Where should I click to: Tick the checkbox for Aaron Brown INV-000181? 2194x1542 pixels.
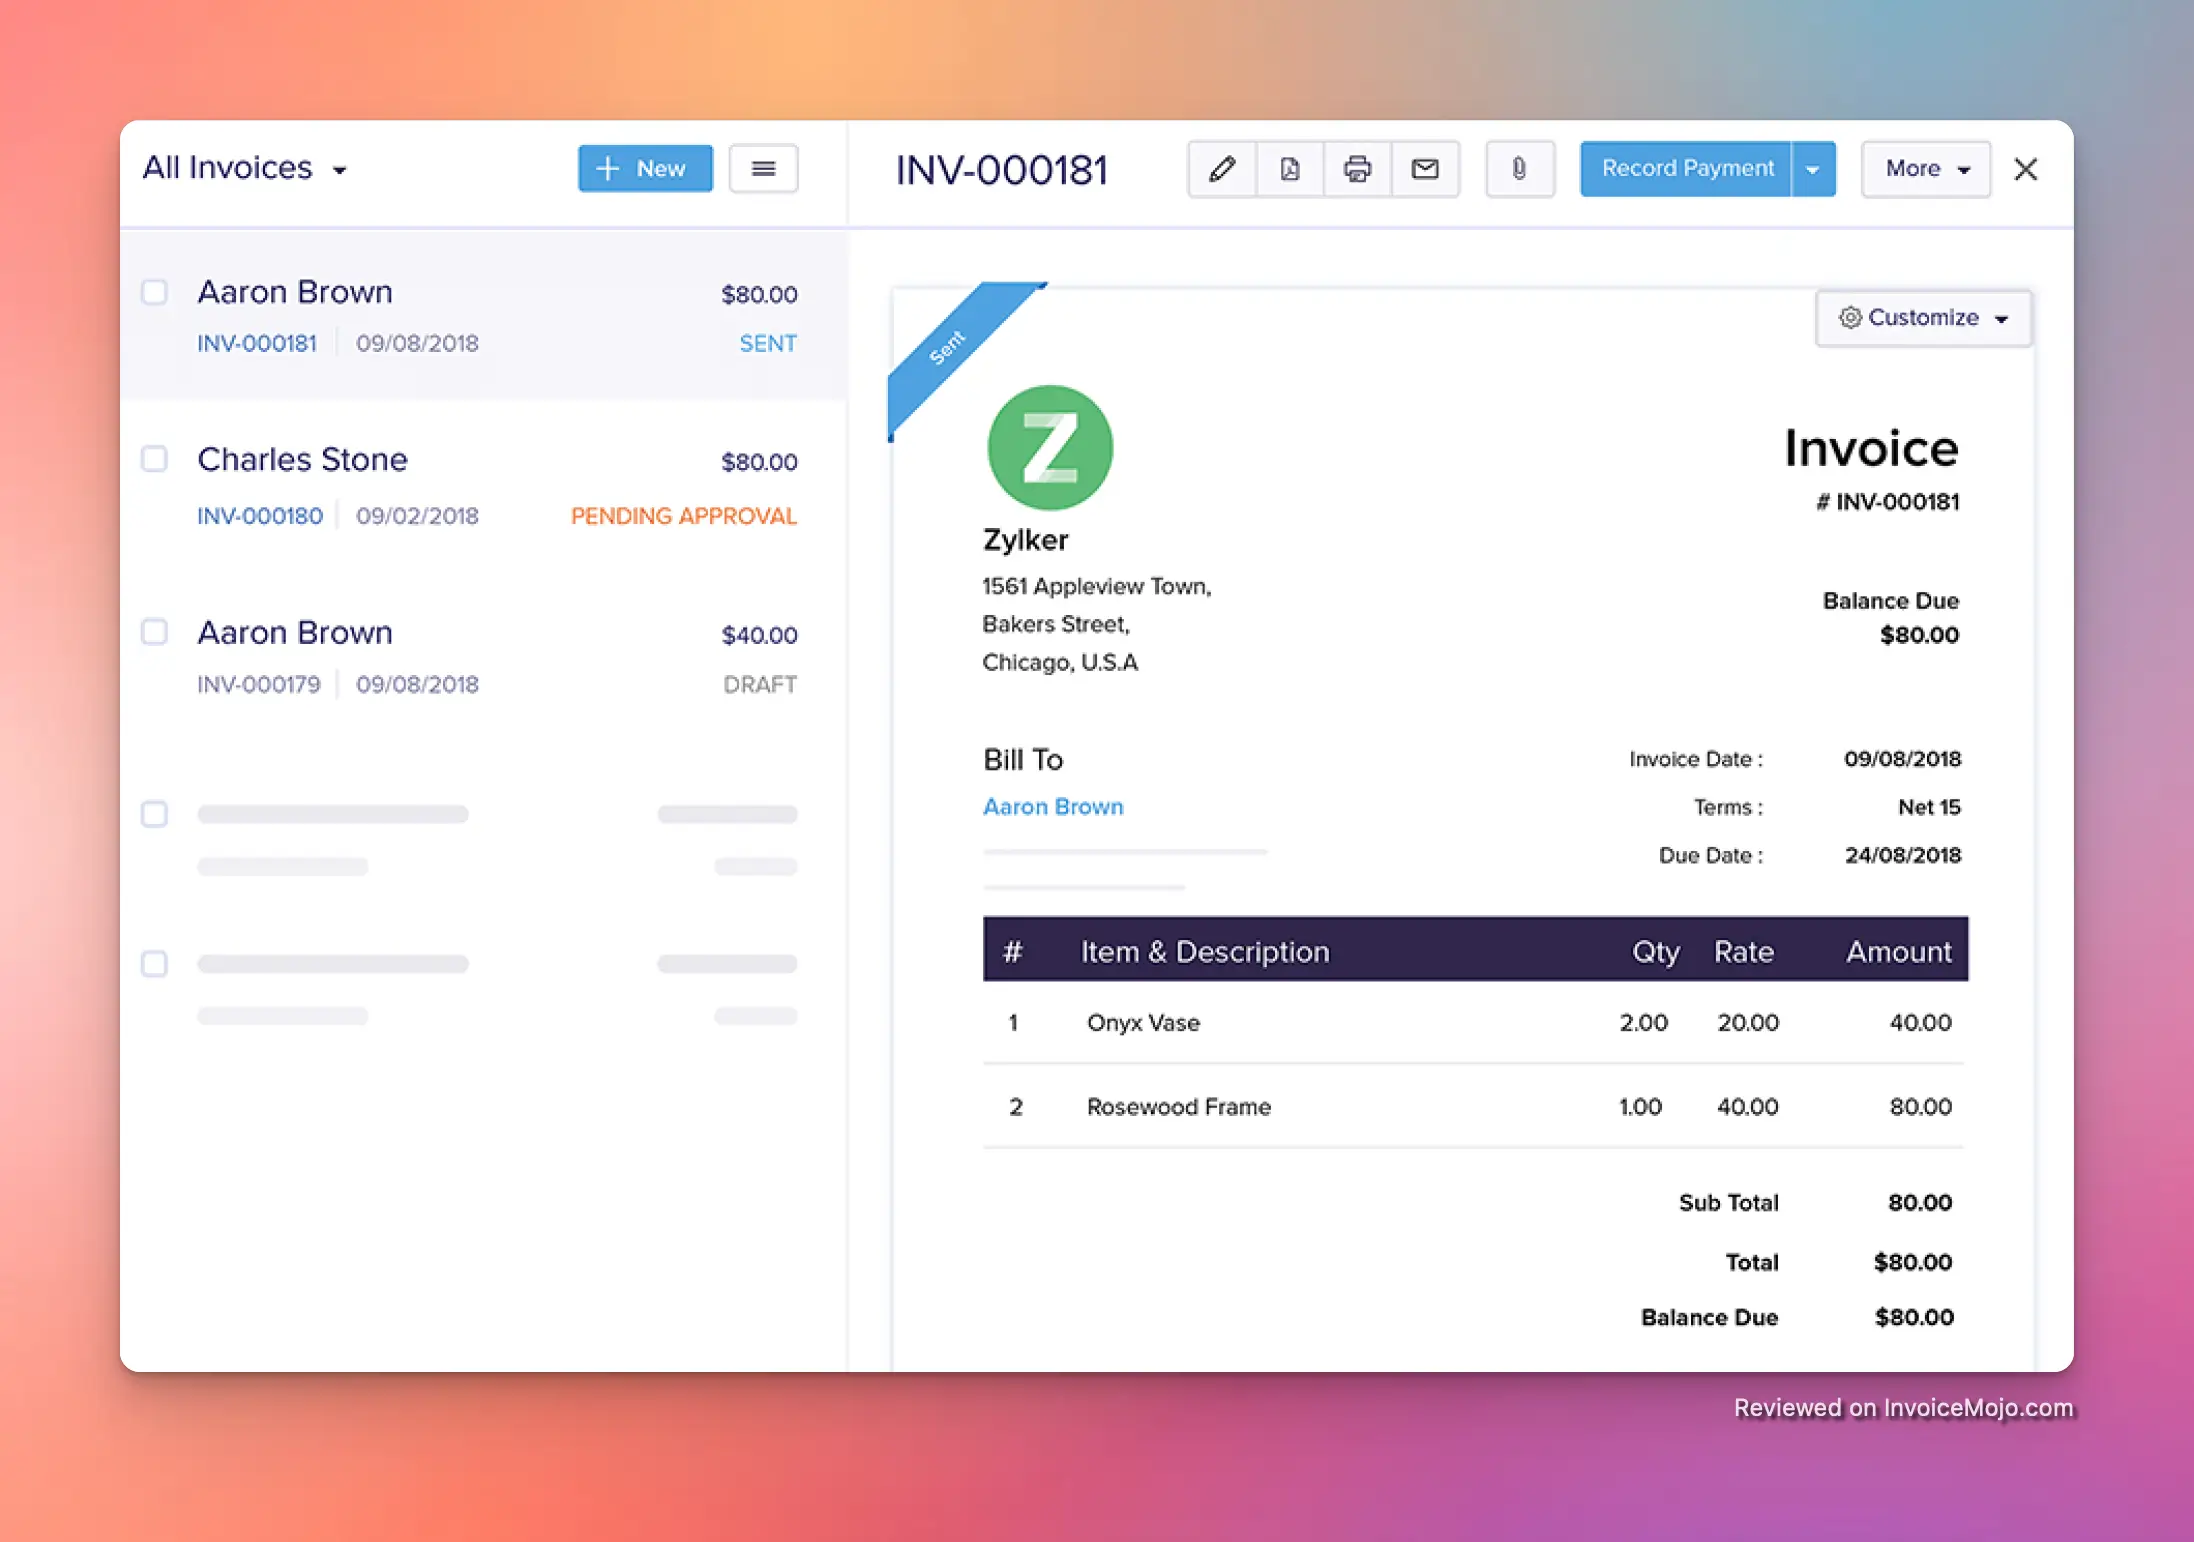point(154,291)
